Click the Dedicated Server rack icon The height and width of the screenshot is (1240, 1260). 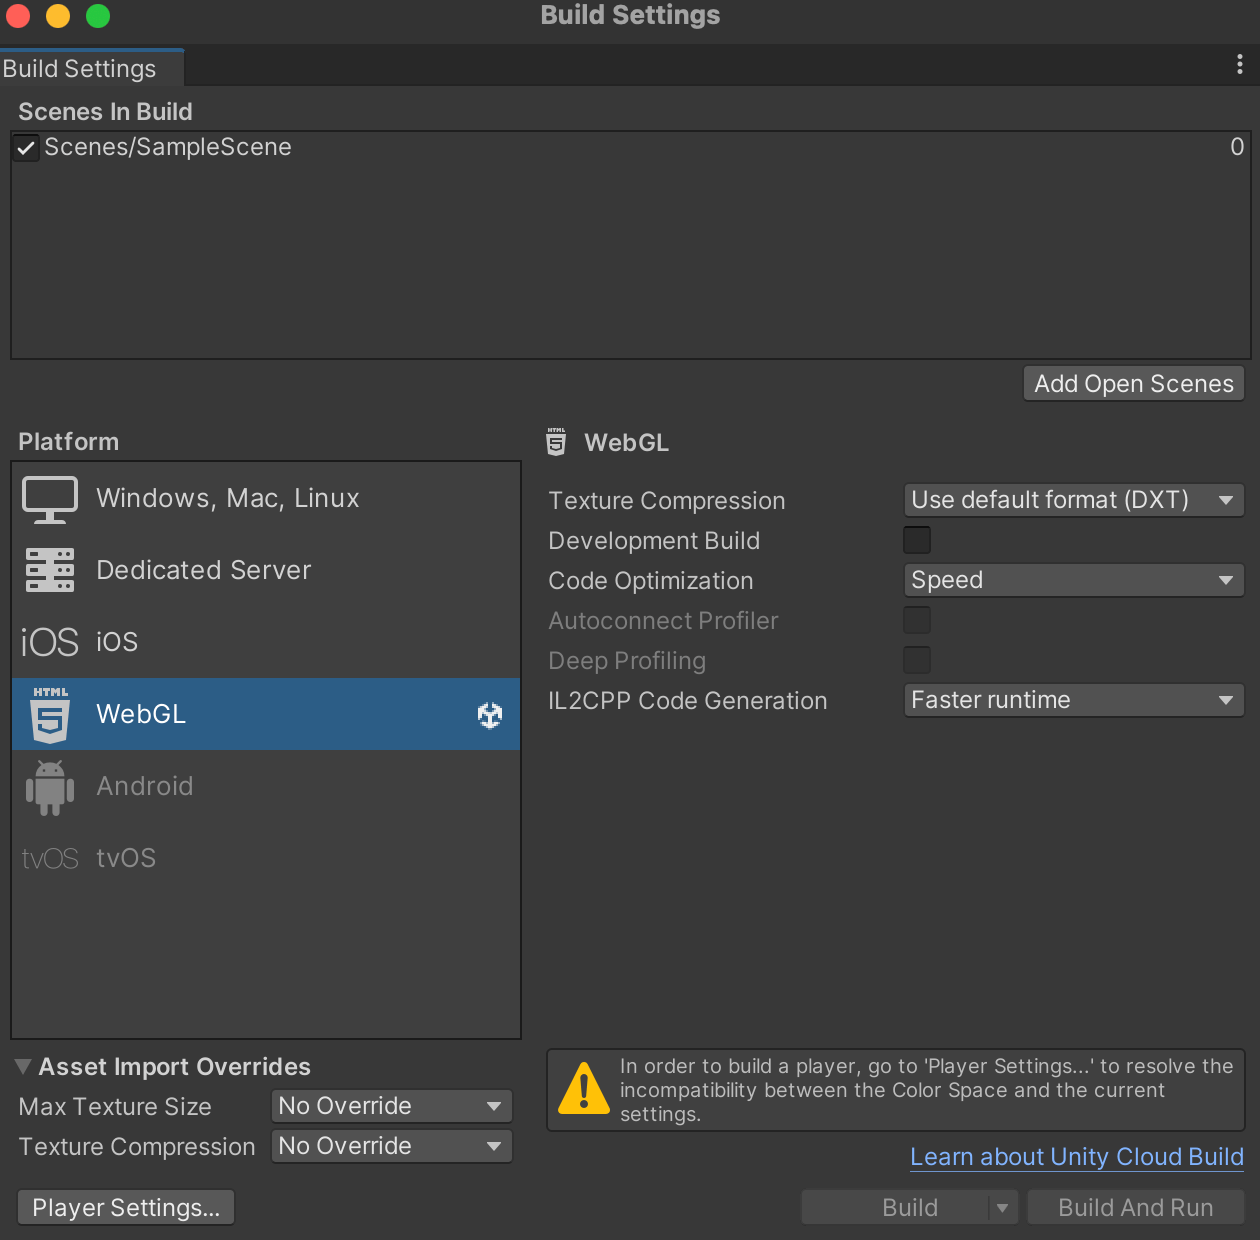(50, 570)
